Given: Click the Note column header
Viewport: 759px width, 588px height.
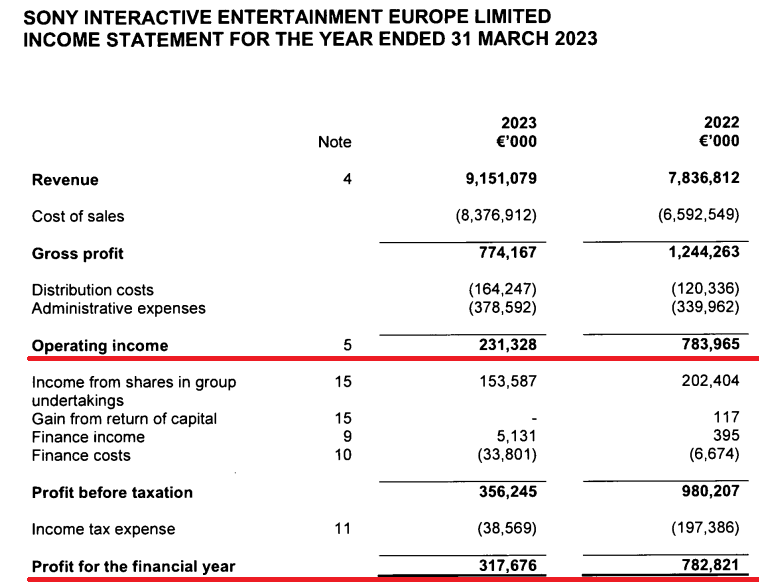Looking at the screenshot, I should [x=334, y=142].
